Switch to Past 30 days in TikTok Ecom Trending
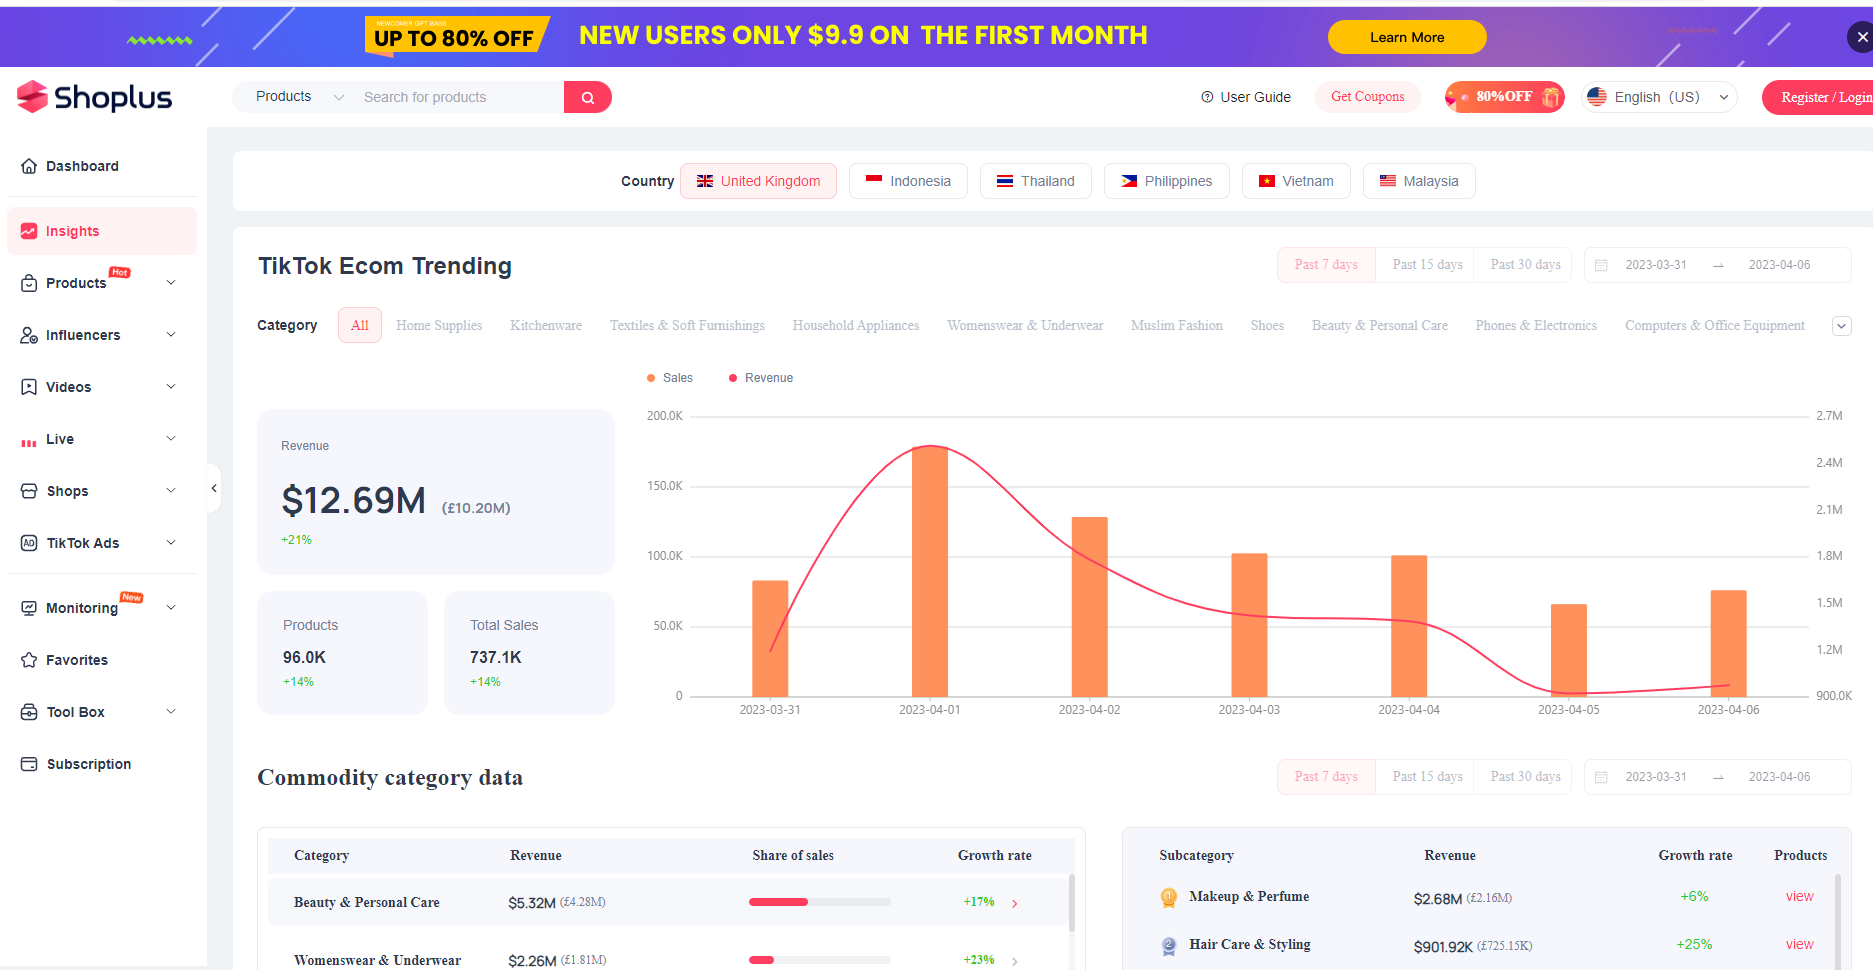The width and height of the screenshot is (1873, 970). [x=1524, y=264]
